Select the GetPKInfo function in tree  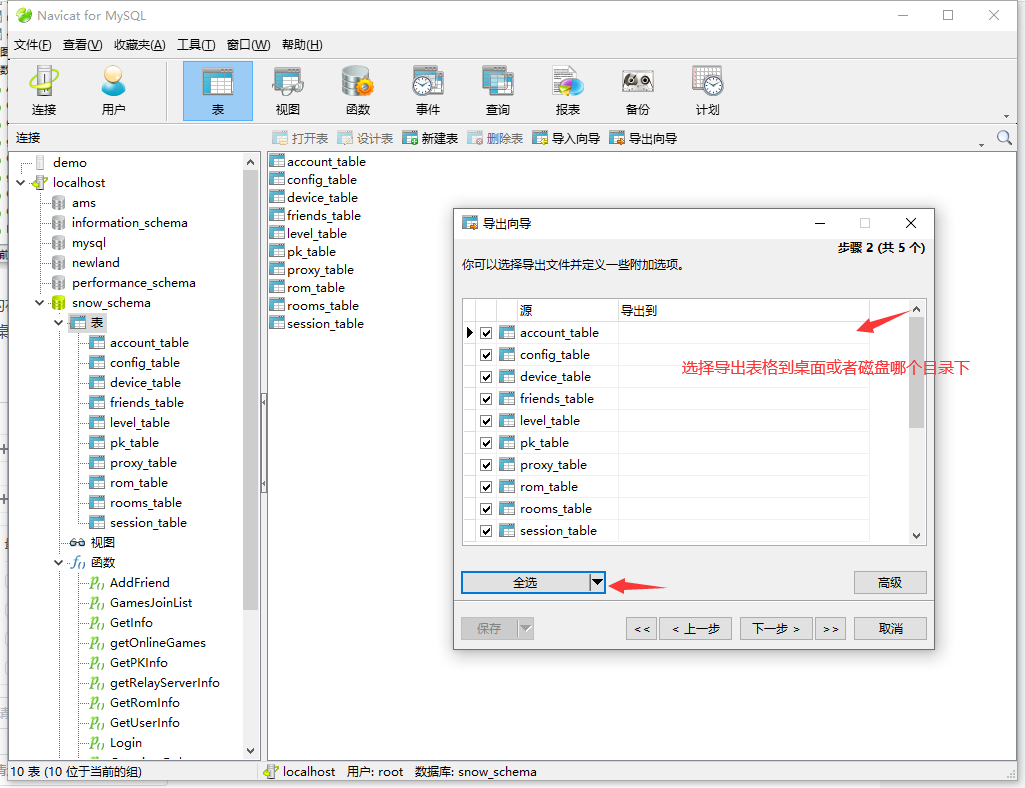pos(139,662)
